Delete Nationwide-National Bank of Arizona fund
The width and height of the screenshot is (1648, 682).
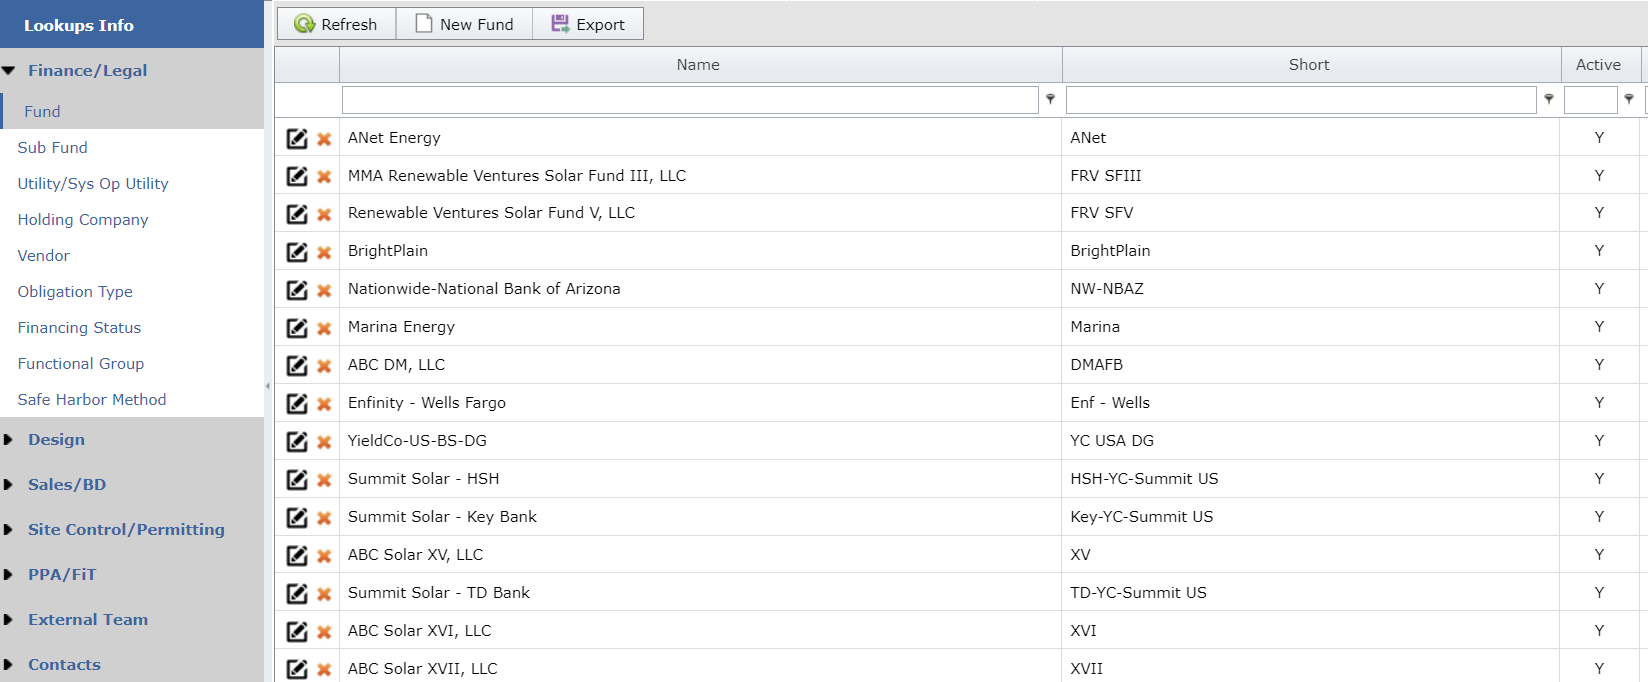(x=324, y=291)
